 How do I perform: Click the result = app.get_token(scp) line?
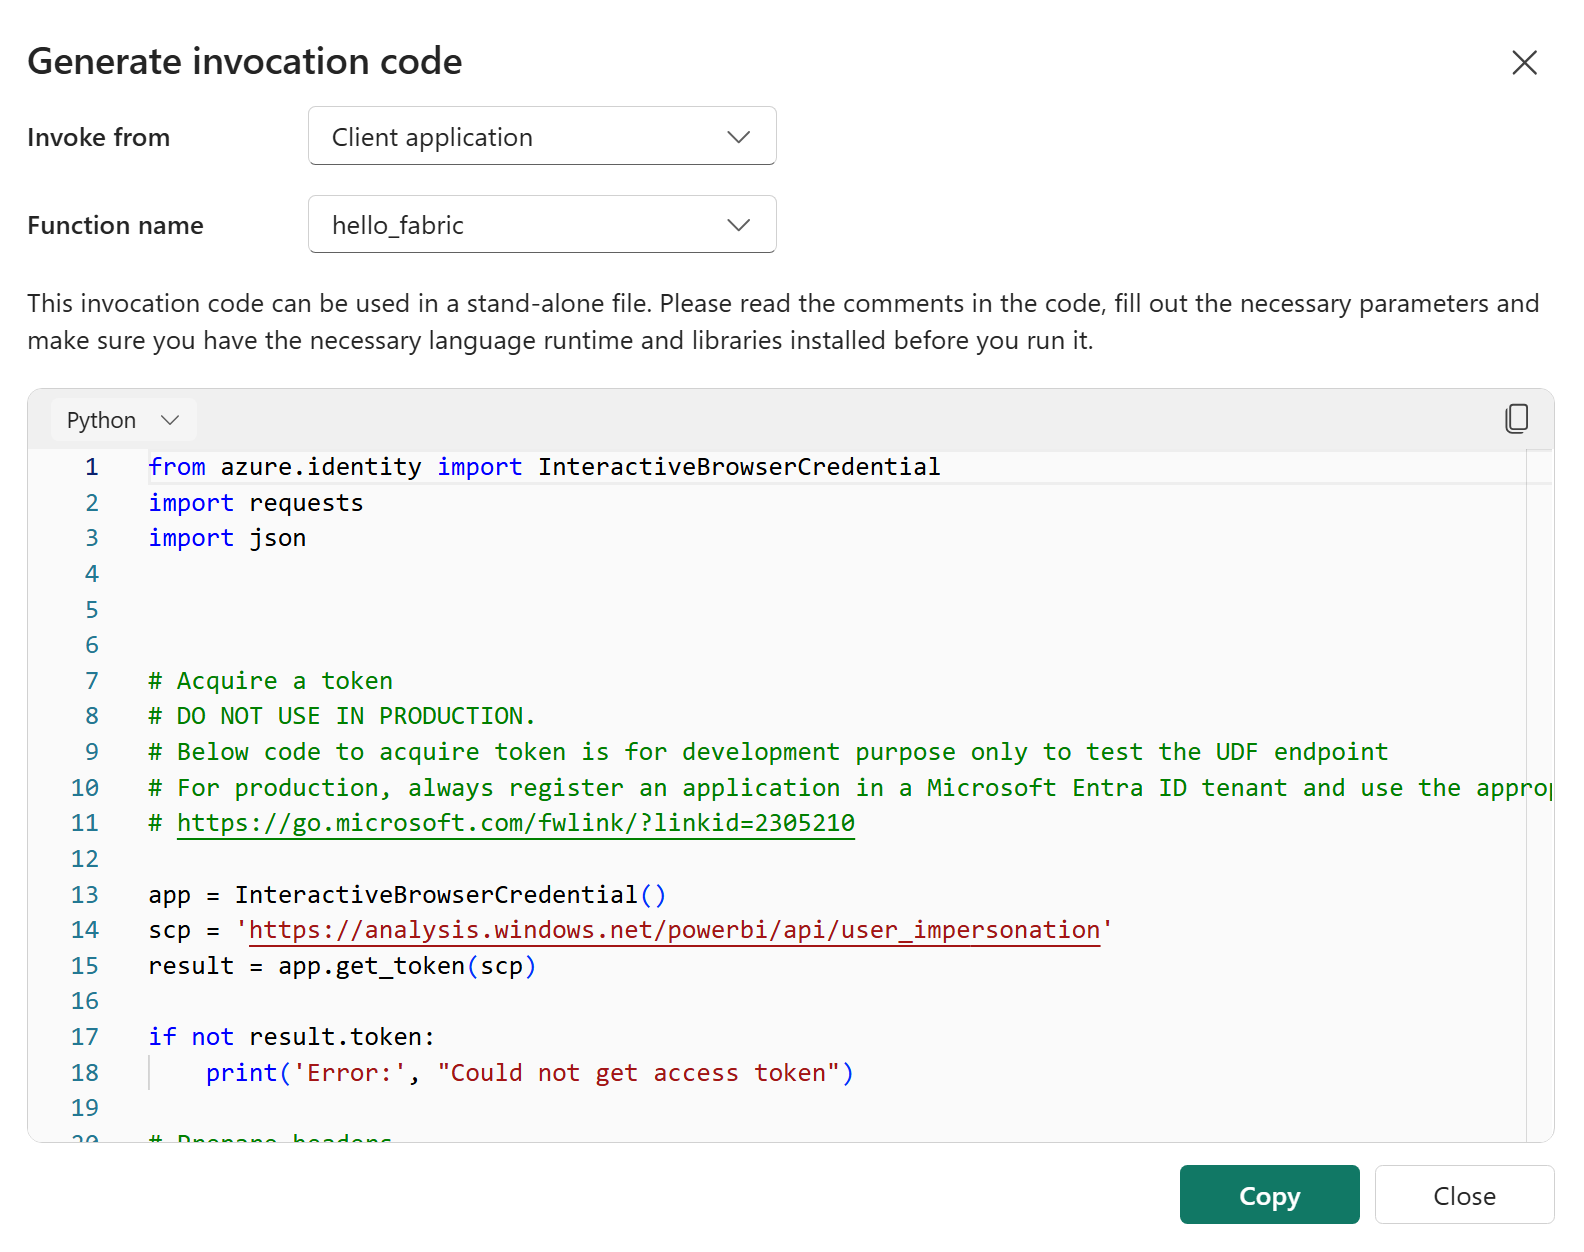coord(342,966)
